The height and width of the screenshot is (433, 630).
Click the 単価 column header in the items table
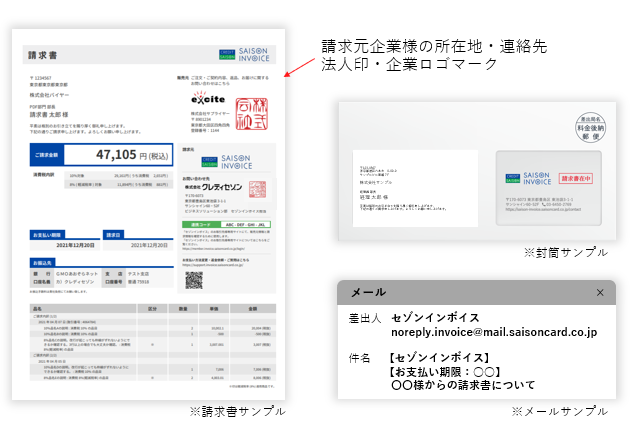pyautogui.click(x=214, y=308)
